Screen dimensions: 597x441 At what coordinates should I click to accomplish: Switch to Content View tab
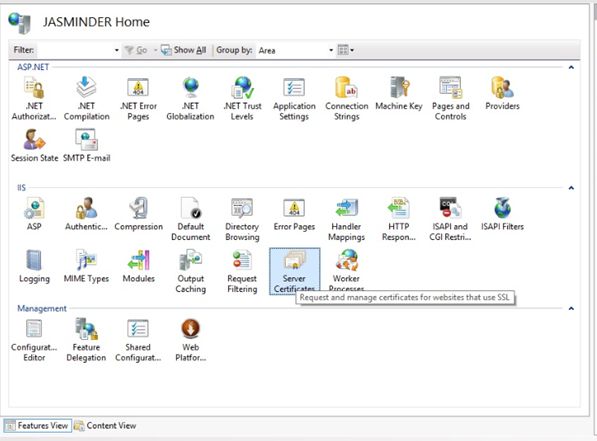[105, 425]
